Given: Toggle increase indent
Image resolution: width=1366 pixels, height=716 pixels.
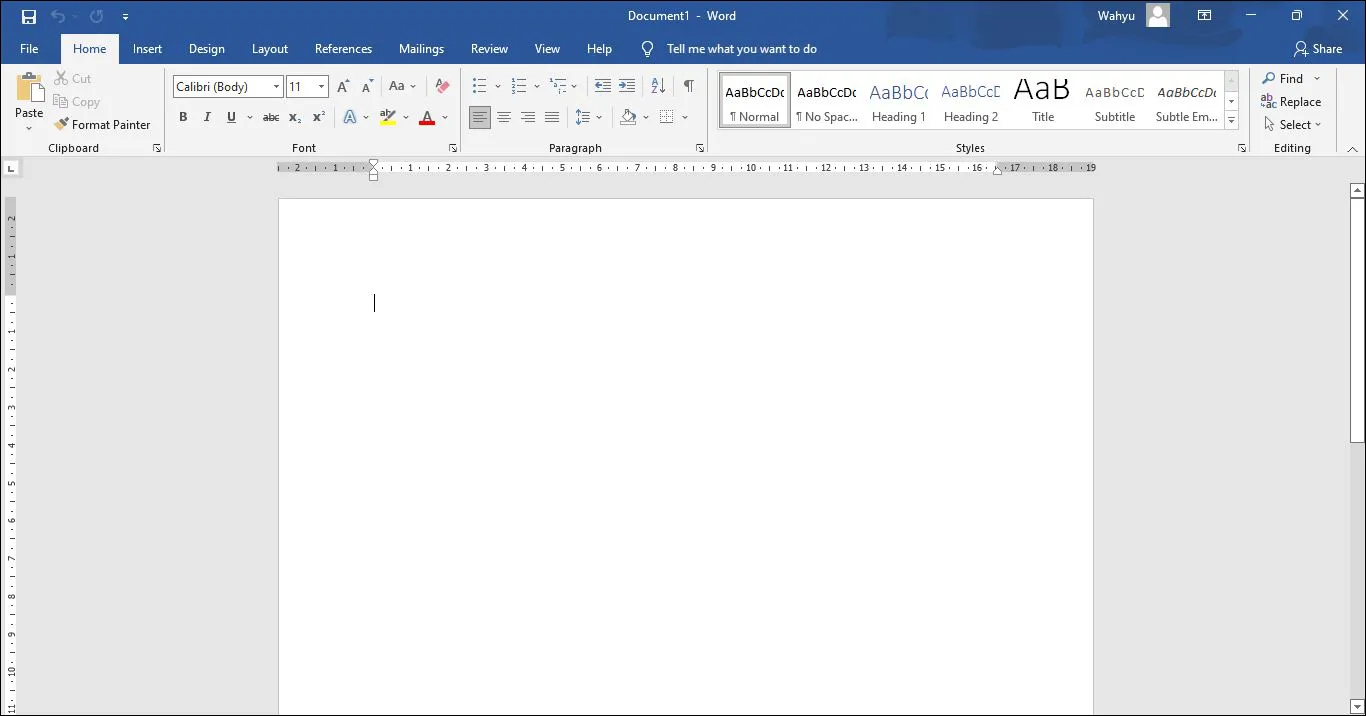Looking at the screenshot, I should click(627, 86).
